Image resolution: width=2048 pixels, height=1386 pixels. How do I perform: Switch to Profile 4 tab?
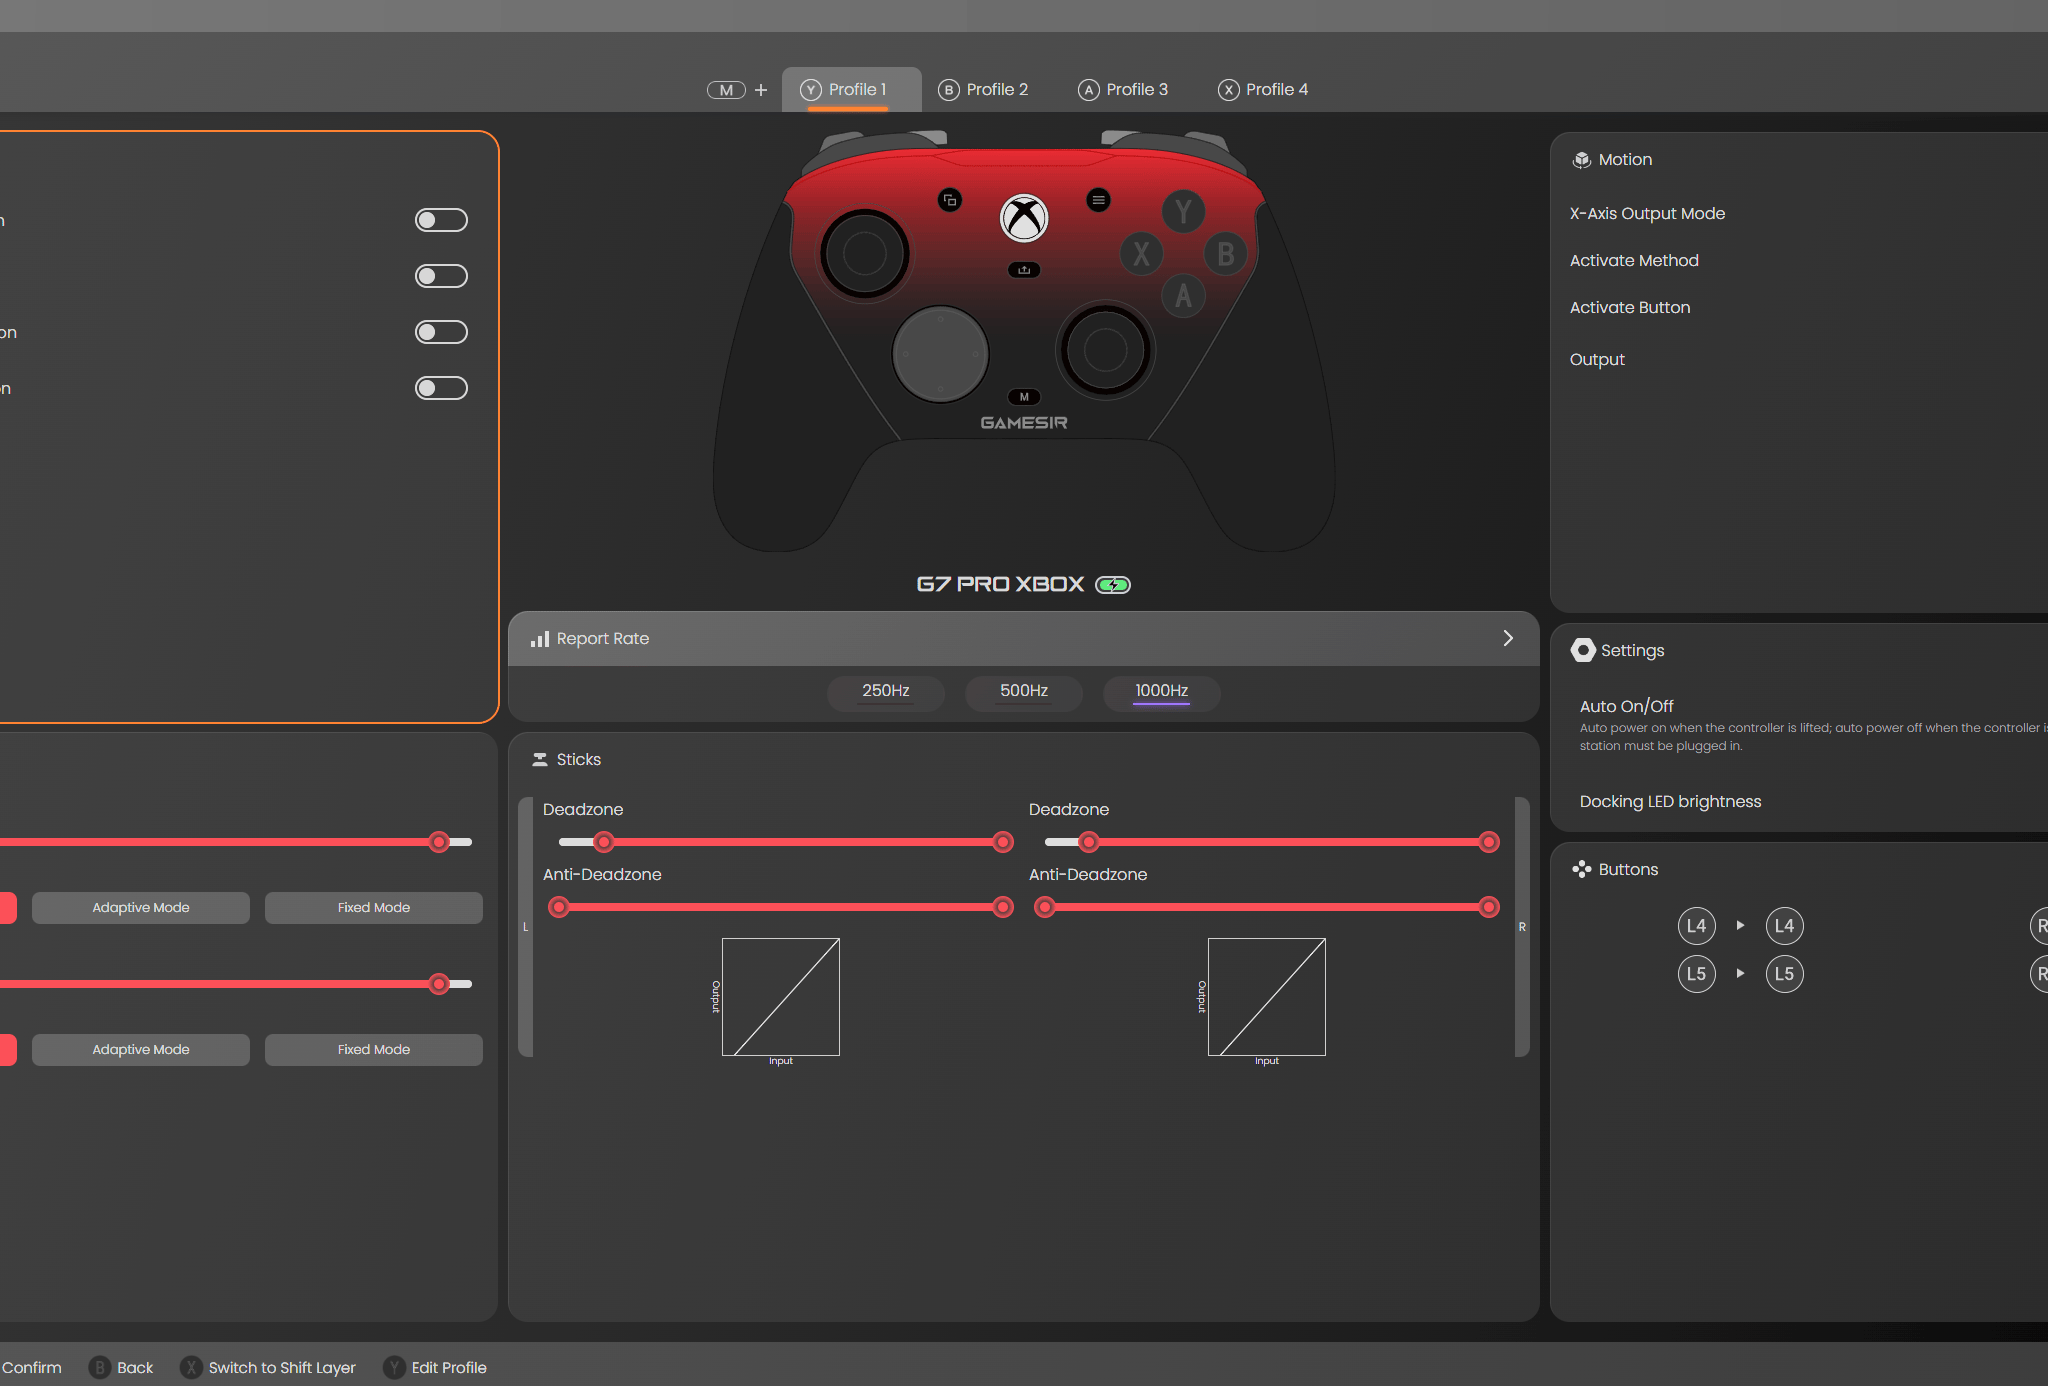click(x=1263, y=89)
